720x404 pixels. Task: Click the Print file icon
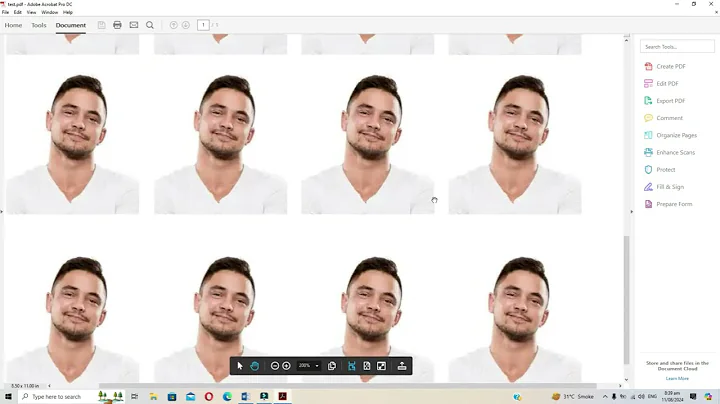[118, 25]
